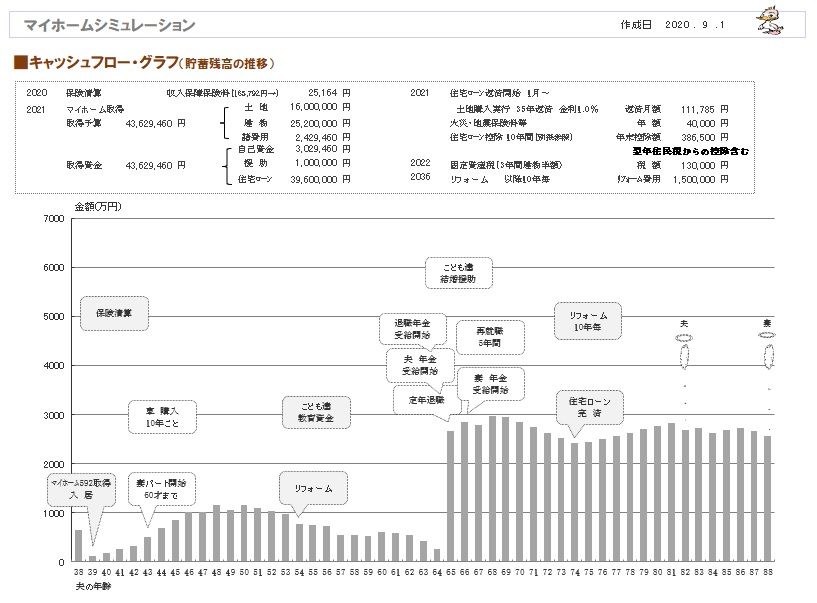Click the halo icon under the 夫 label
Image resolution: width=817 pixels, height=603 pixels.
point(684,338)
